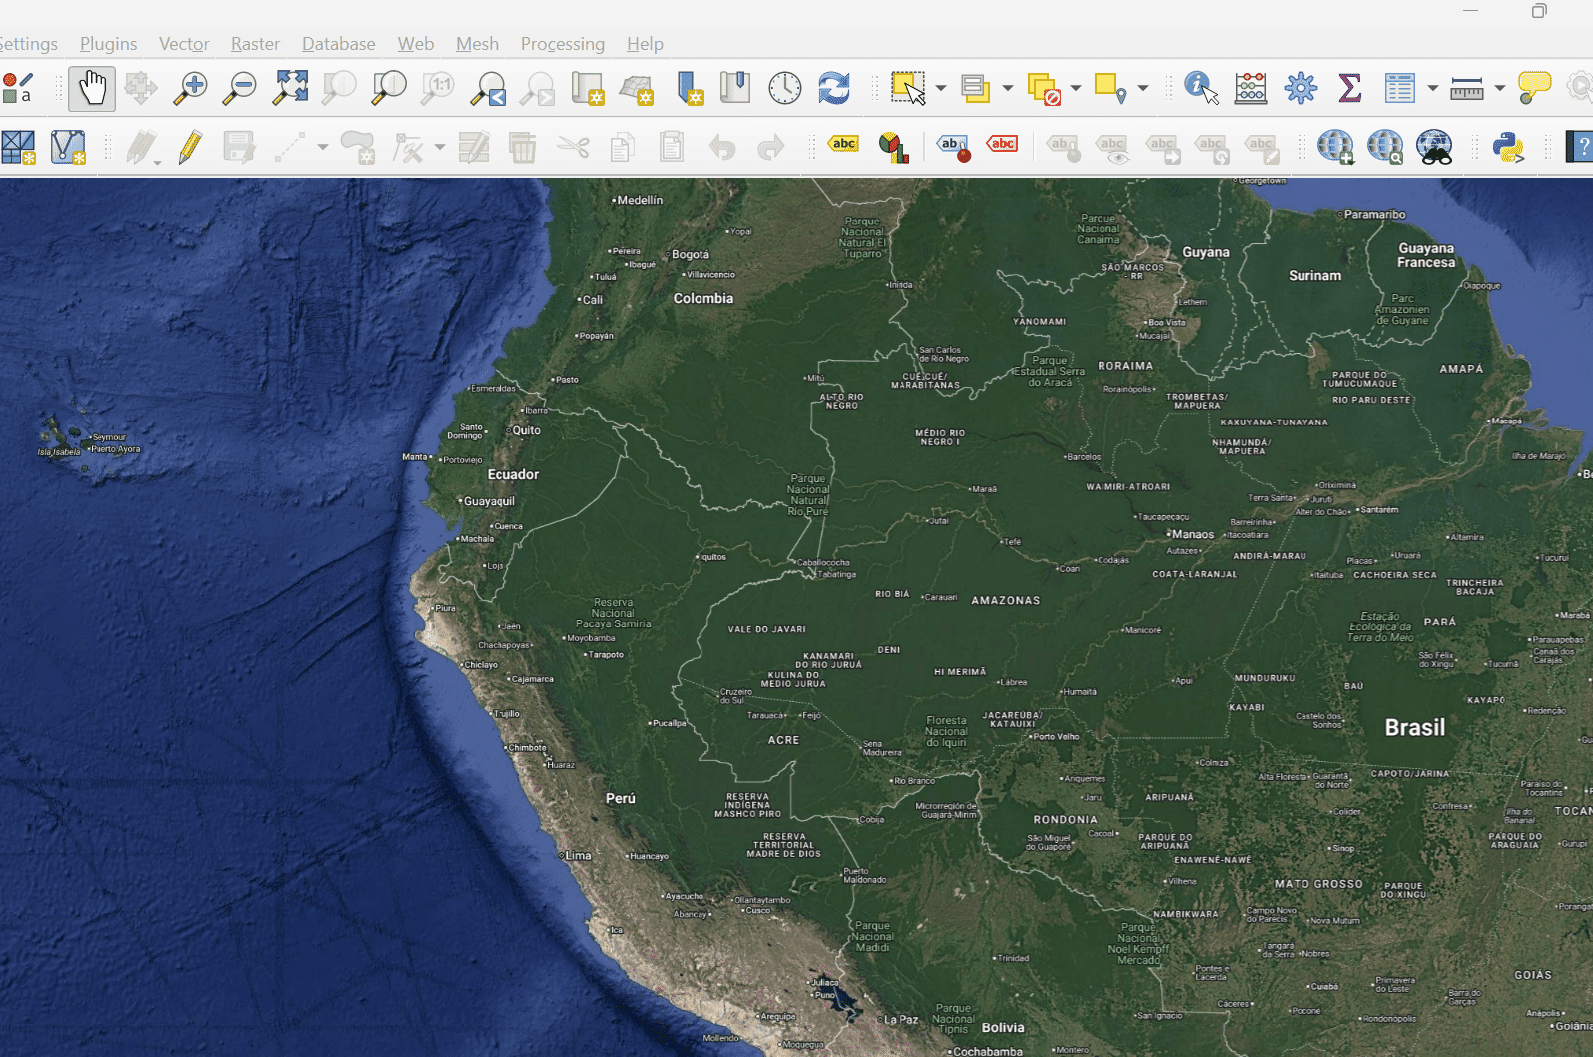
Task: Toggle Editing with the yellow pencil
Action: point(190,148)
